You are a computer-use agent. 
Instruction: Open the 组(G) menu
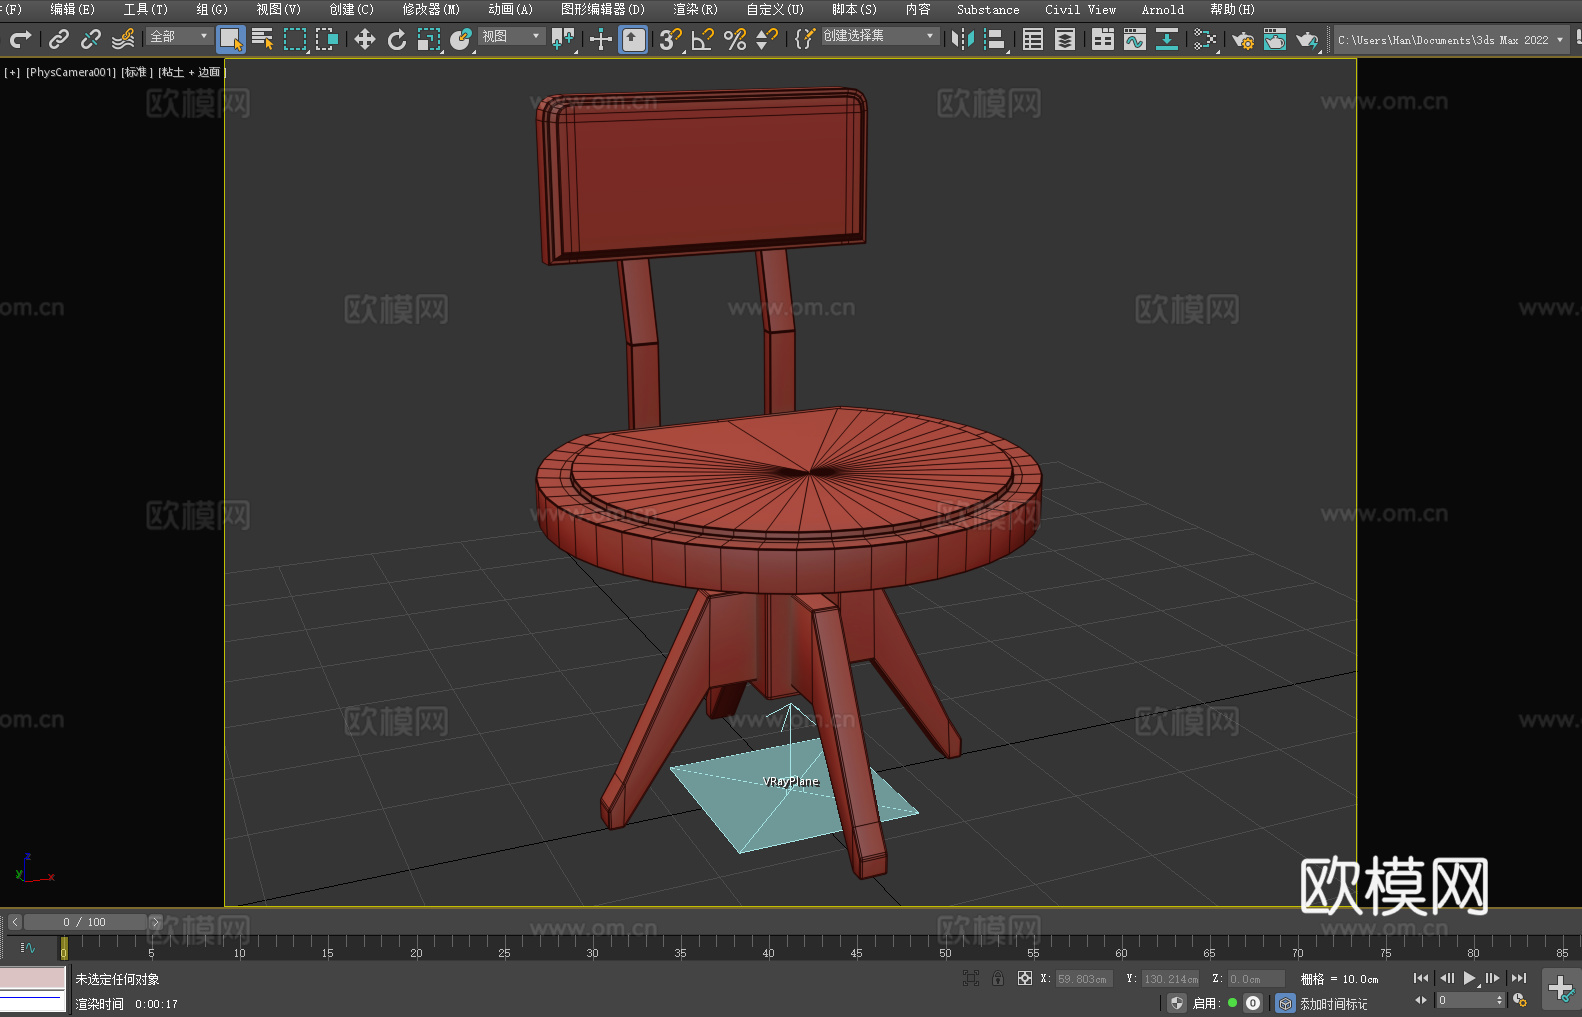coord(212,9)
